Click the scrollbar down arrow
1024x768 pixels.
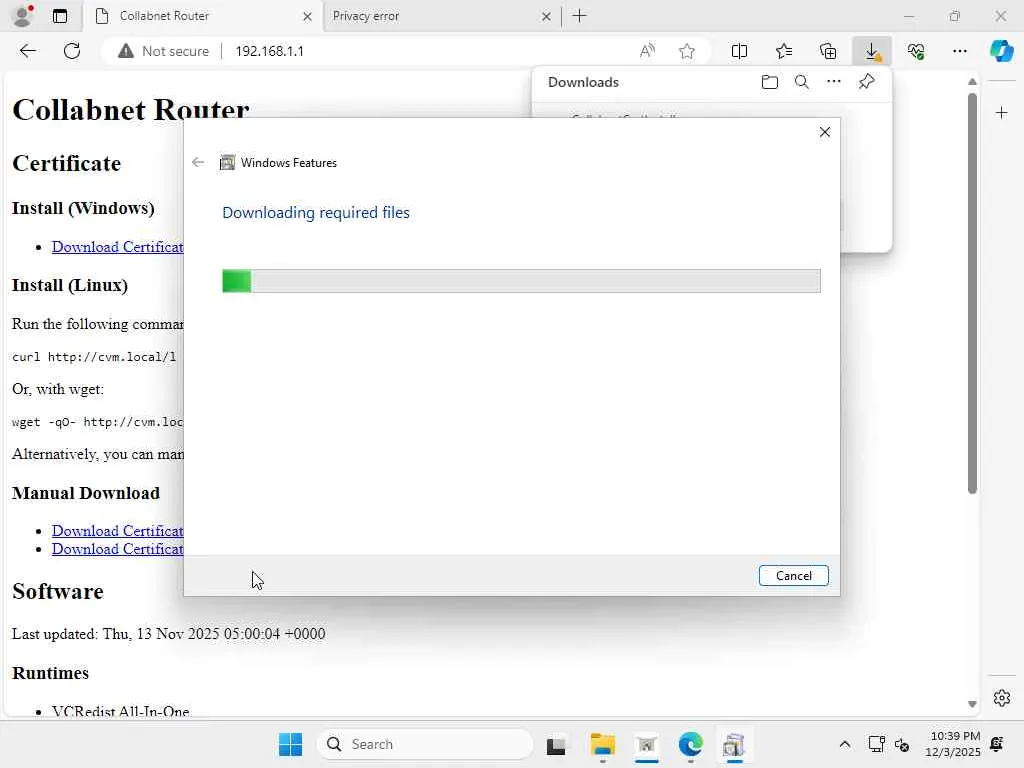[x=972, y=704]
